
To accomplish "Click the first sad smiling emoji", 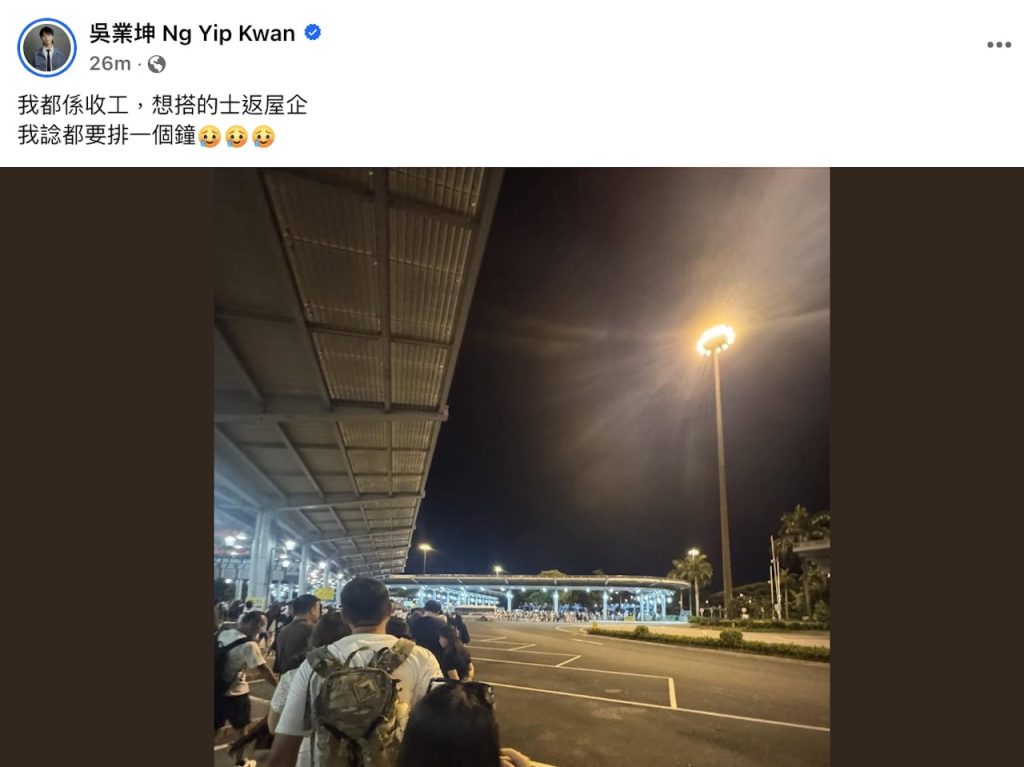I will coord(210,136).
